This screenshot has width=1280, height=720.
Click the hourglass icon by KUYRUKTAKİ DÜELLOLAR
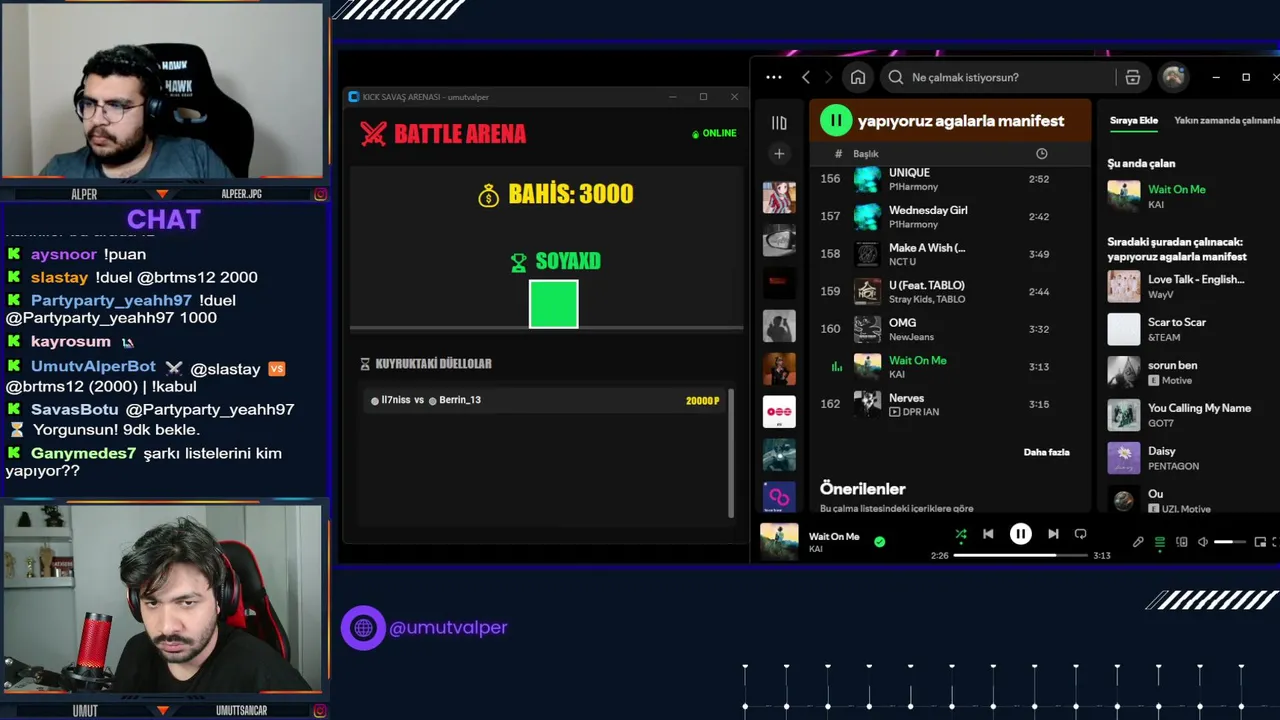point(365,364)
